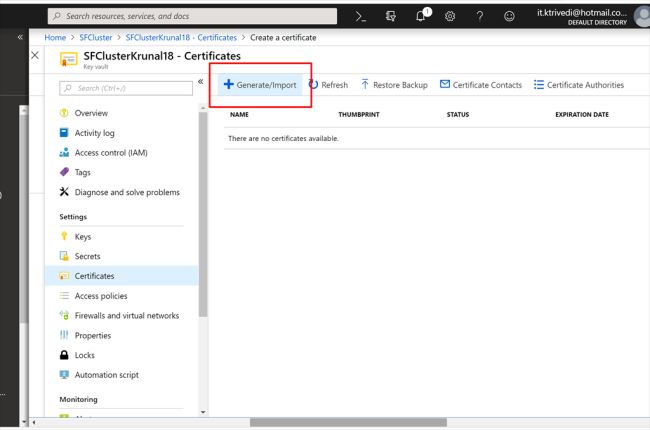This screenshot has width=650, height=430.
Task: Click Generate/Import plus button
Action: pyautogui.click(x=260, y=85)
